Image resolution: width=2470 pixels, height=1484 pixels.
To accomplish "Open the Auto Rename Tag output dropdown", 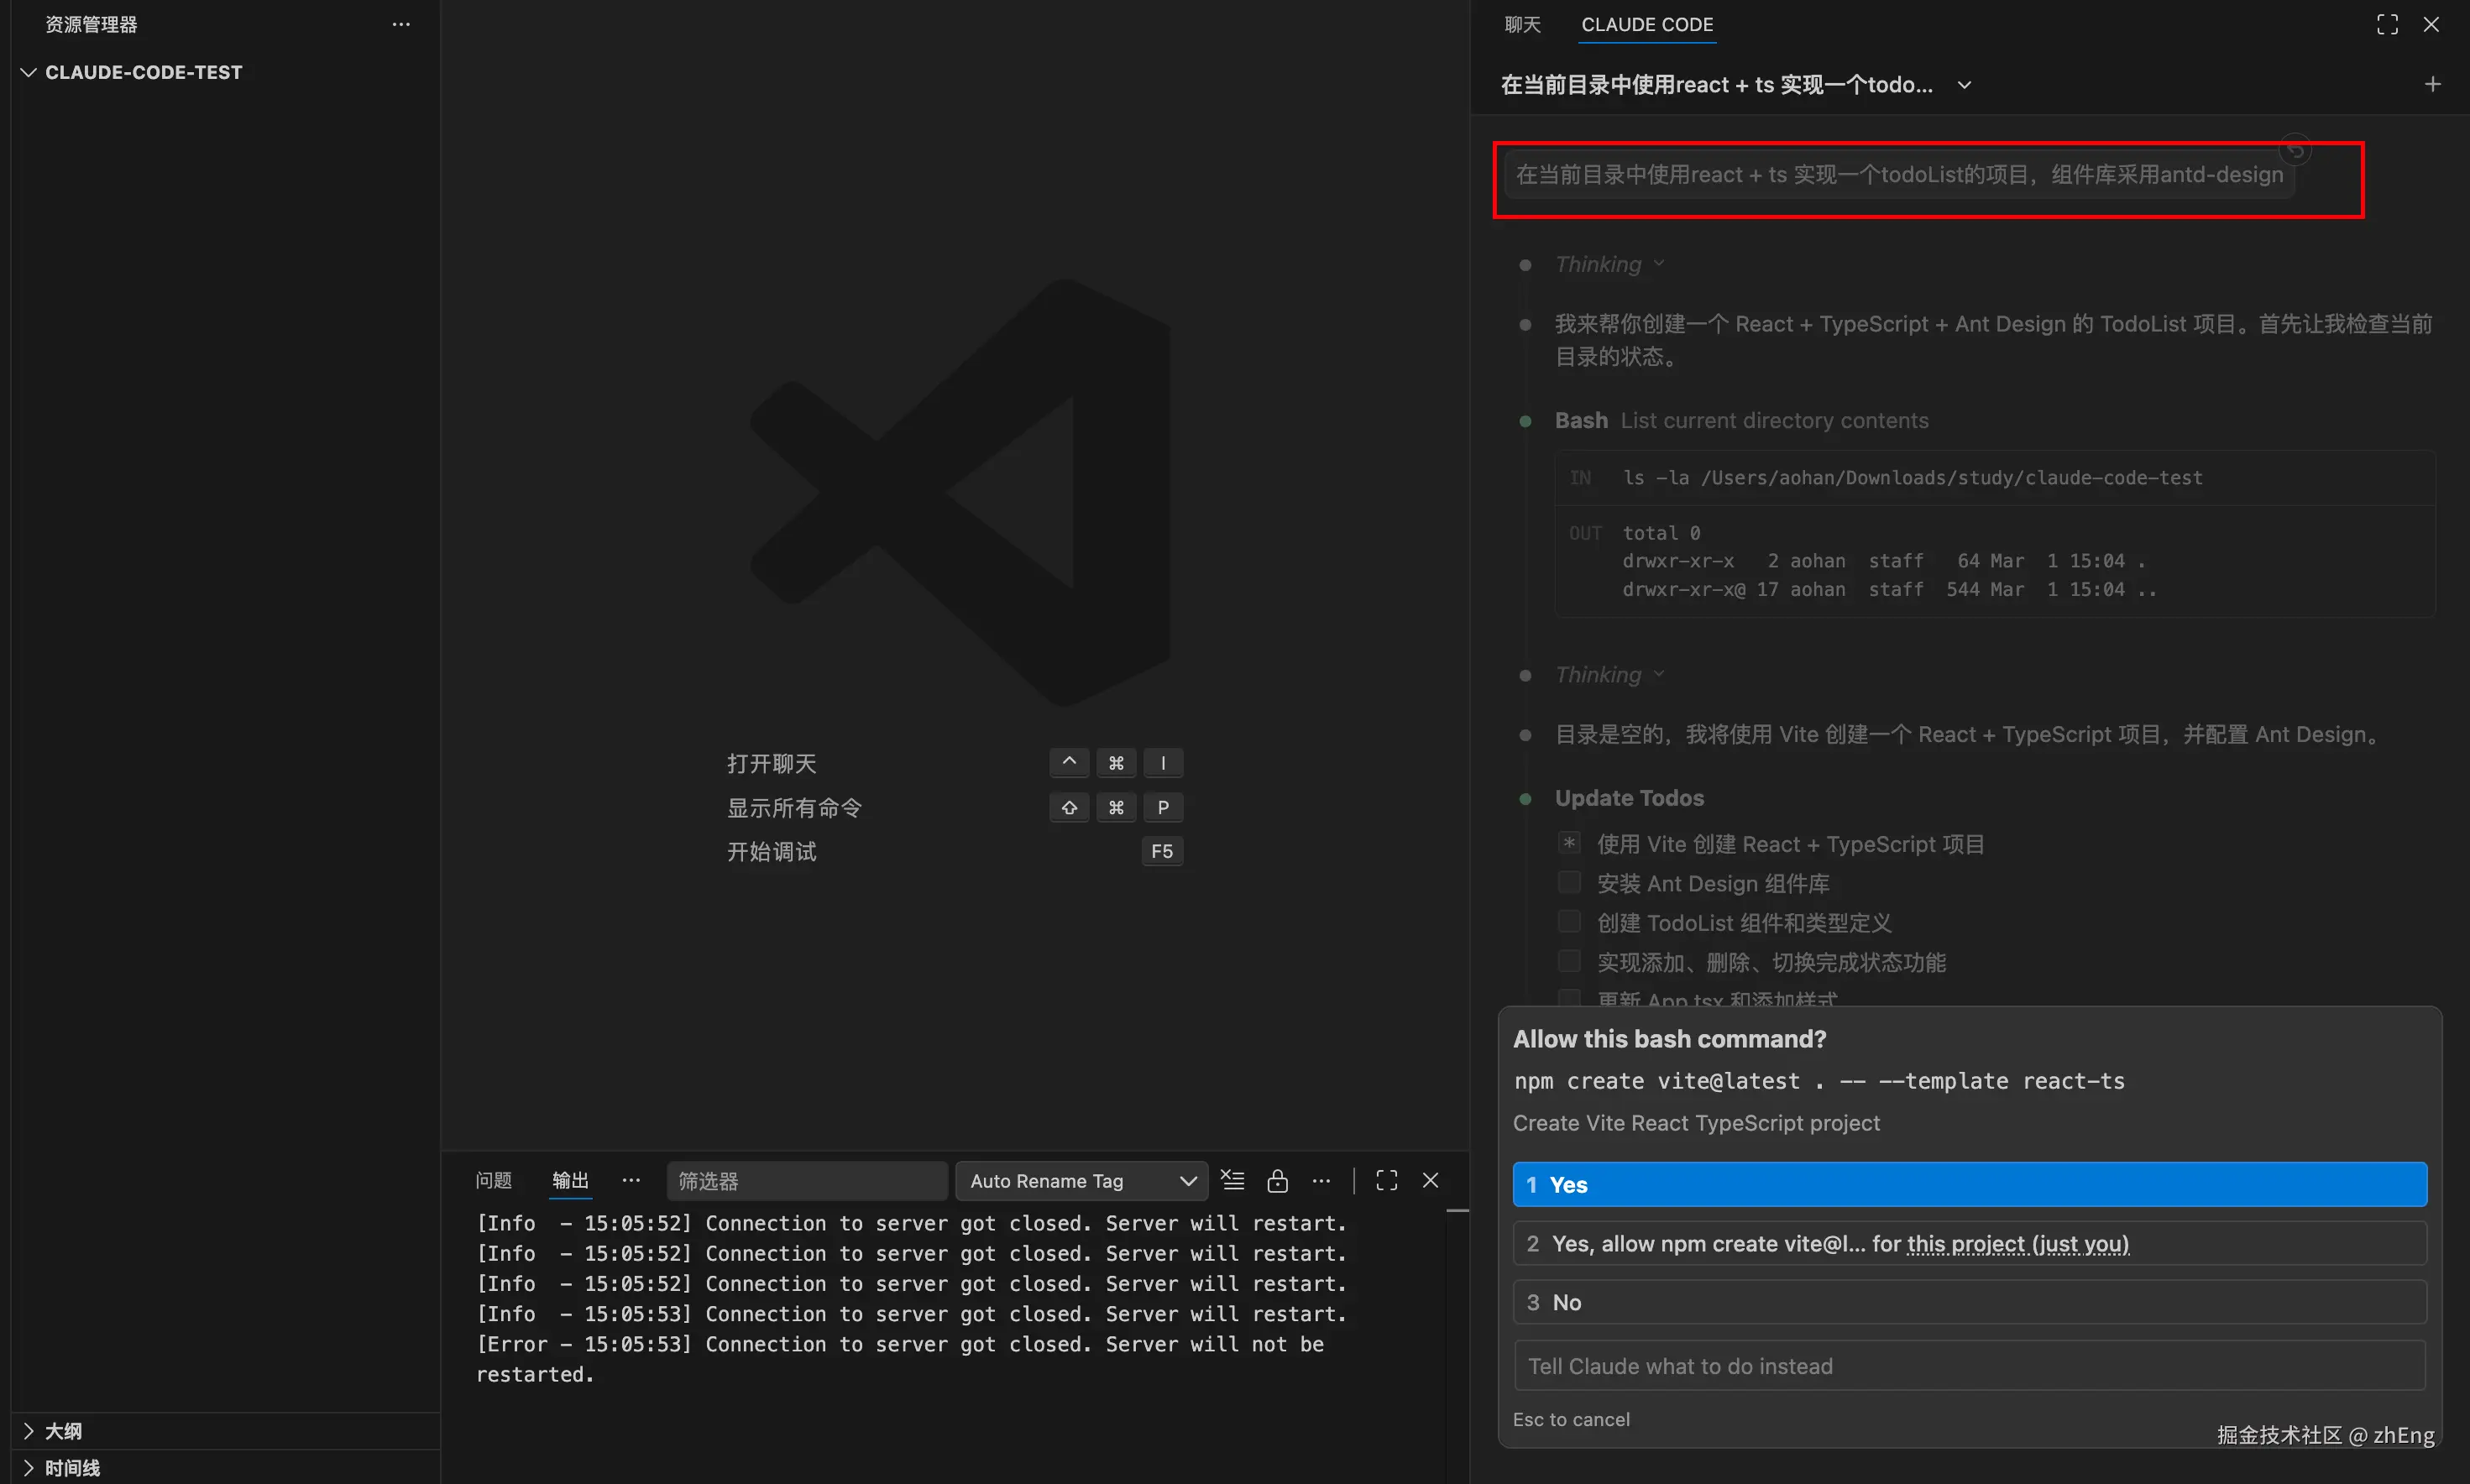I will point(1082,1180).
